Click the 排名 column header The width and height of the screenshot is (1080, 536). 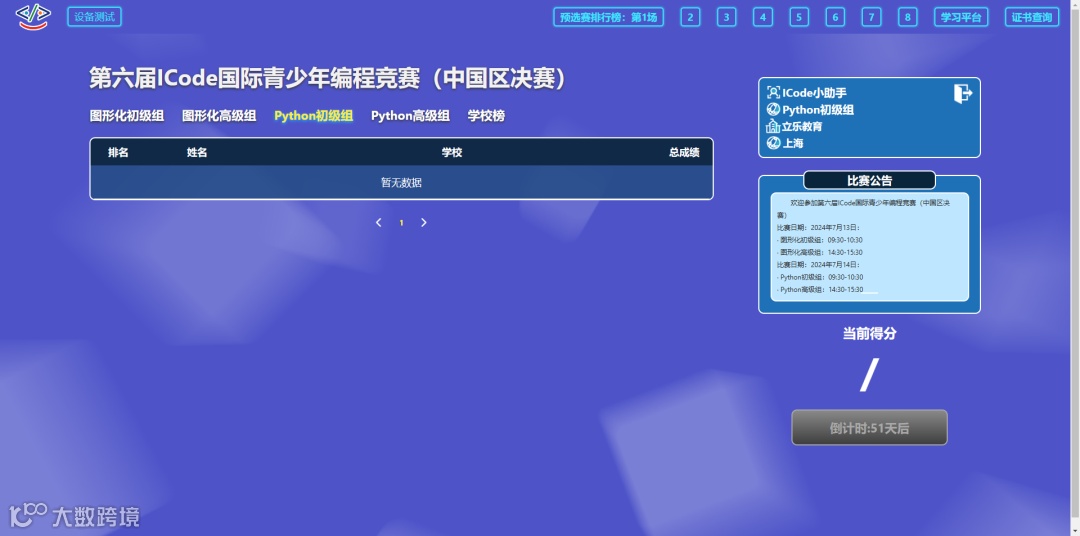(118, 152)
